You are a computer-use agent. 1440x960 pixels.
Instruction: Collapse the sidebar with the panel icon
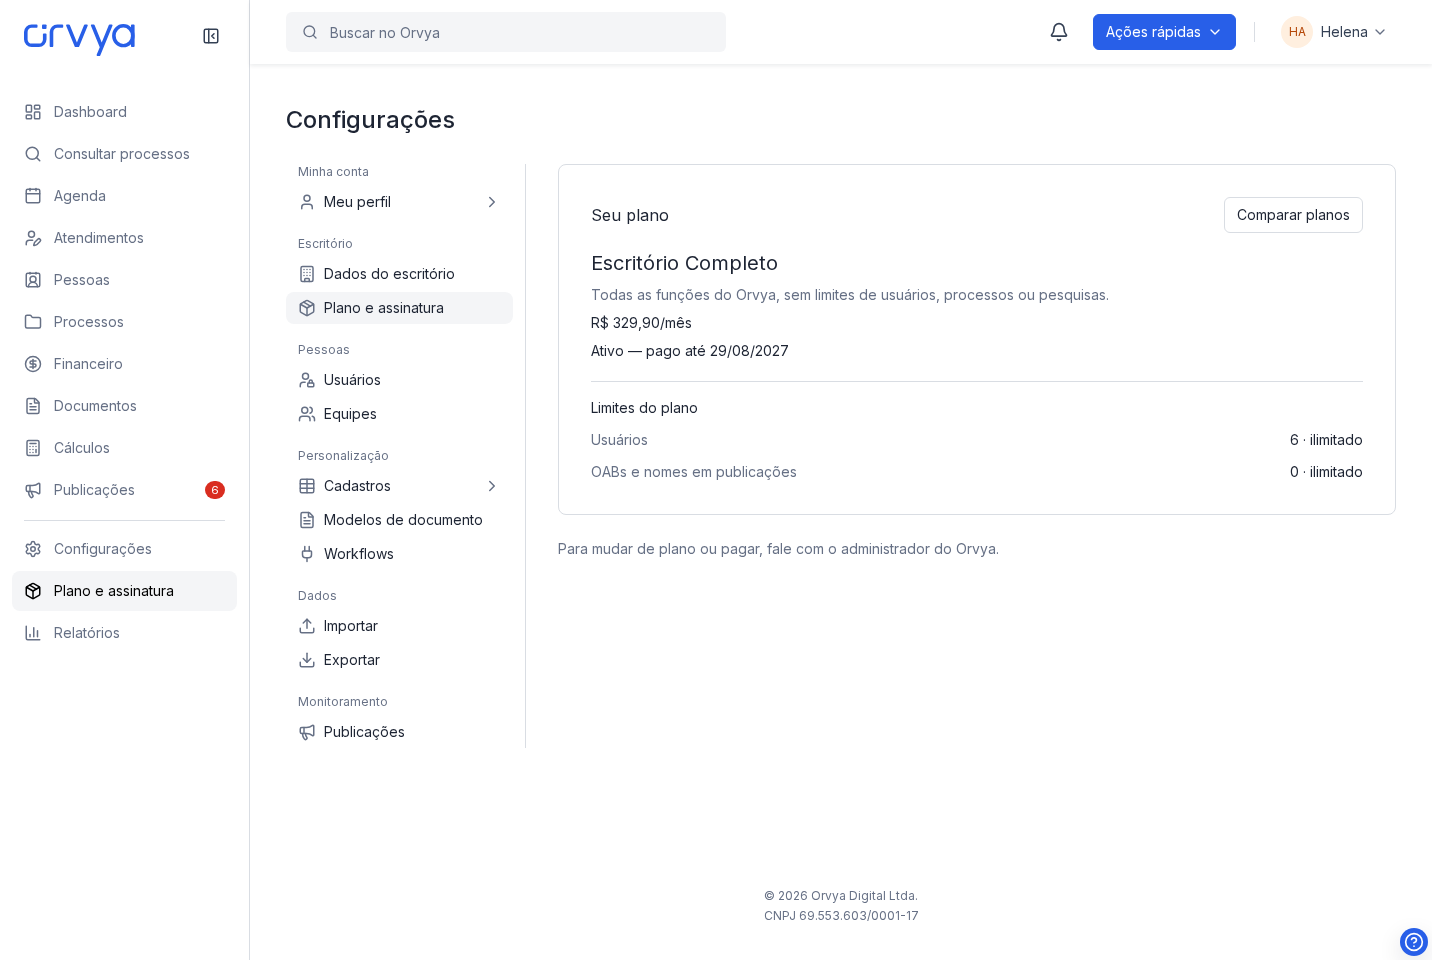(211, 36)
